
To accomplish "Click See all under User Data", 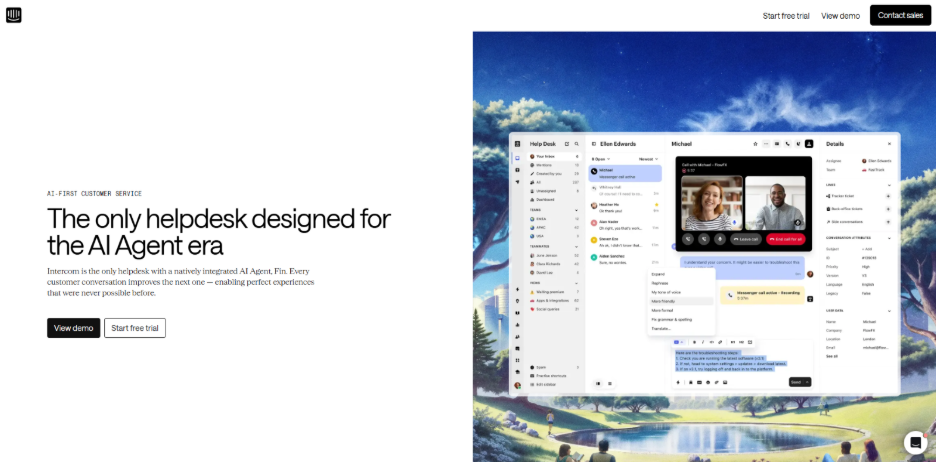I will [832, 356].
